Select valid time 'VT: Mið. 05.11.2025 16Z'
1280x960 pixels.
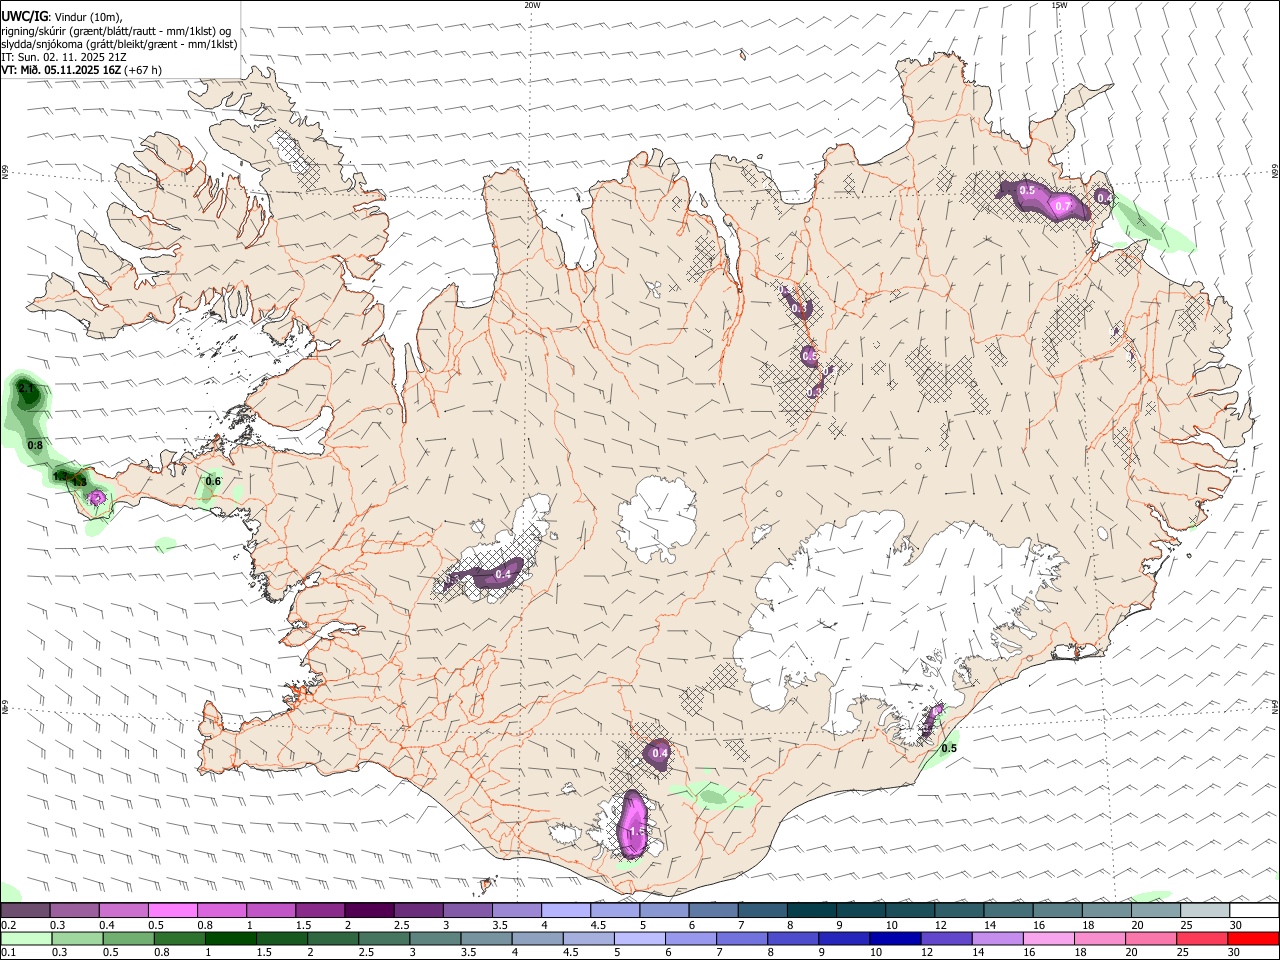tap(61, 70)
